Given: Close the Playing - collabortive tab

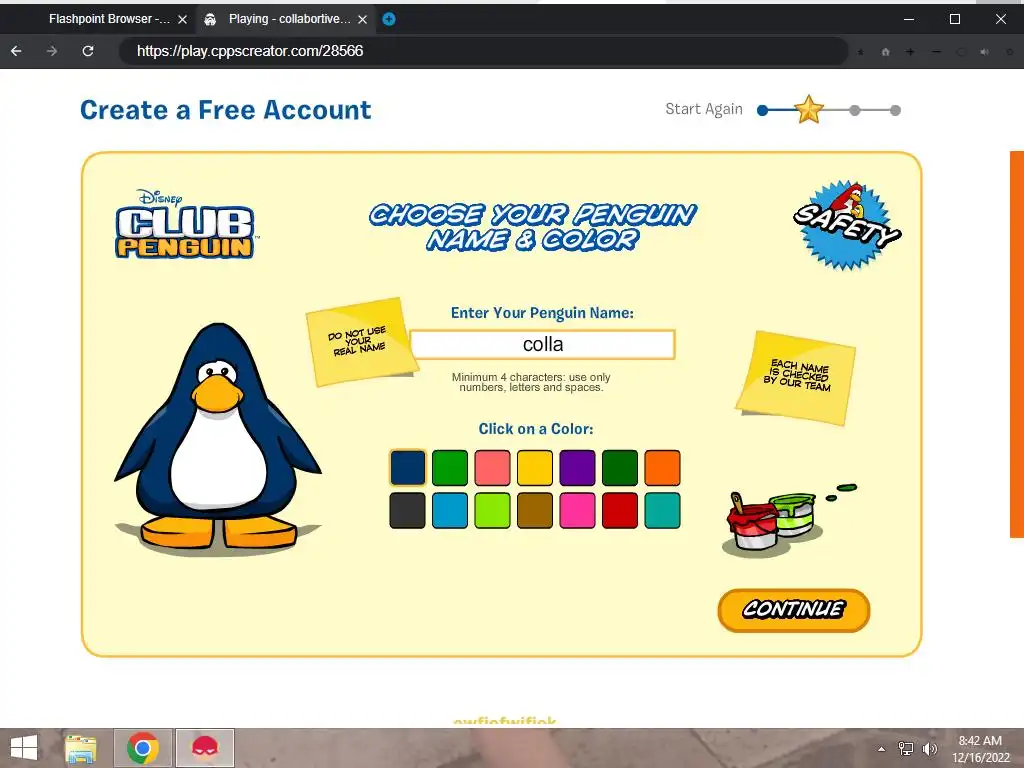Looking at the screenshot, I should point(362,20).
